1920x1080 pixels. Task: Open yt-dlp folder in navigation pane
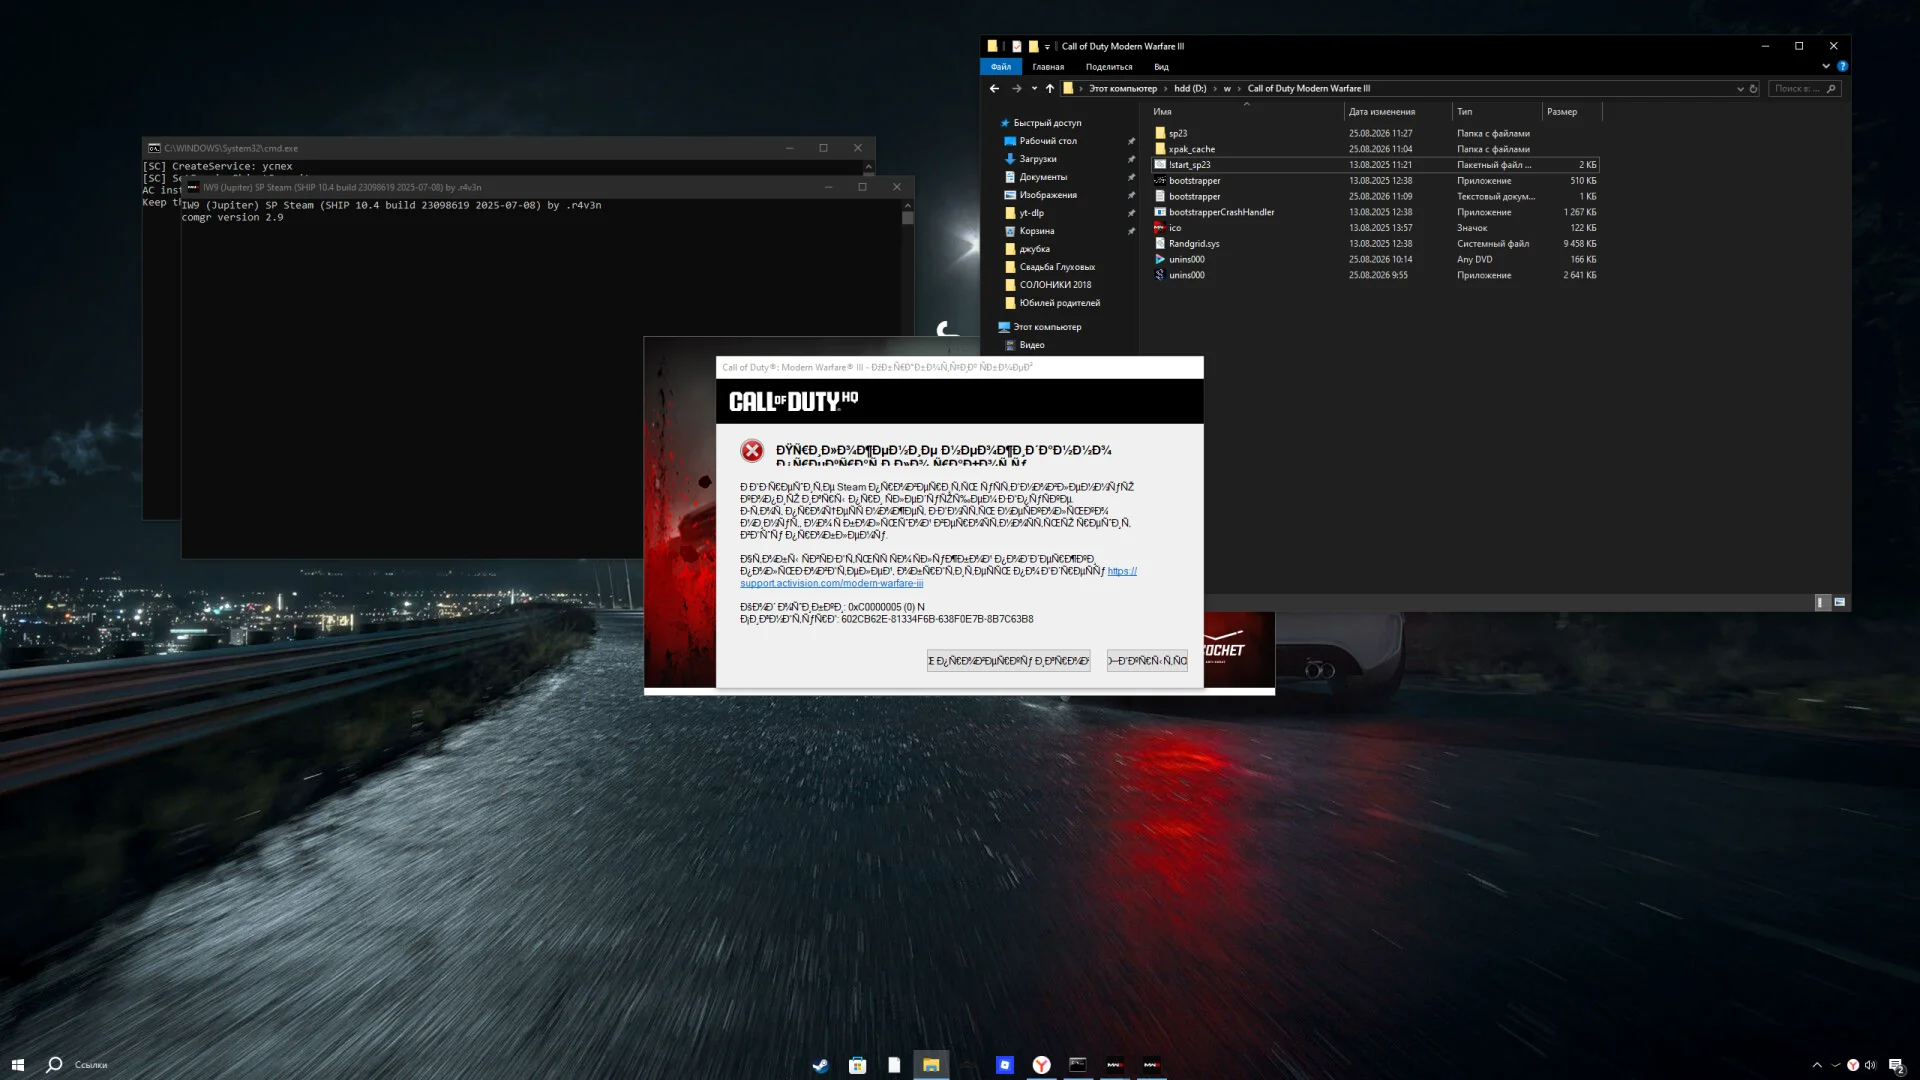pos(1031,213)
